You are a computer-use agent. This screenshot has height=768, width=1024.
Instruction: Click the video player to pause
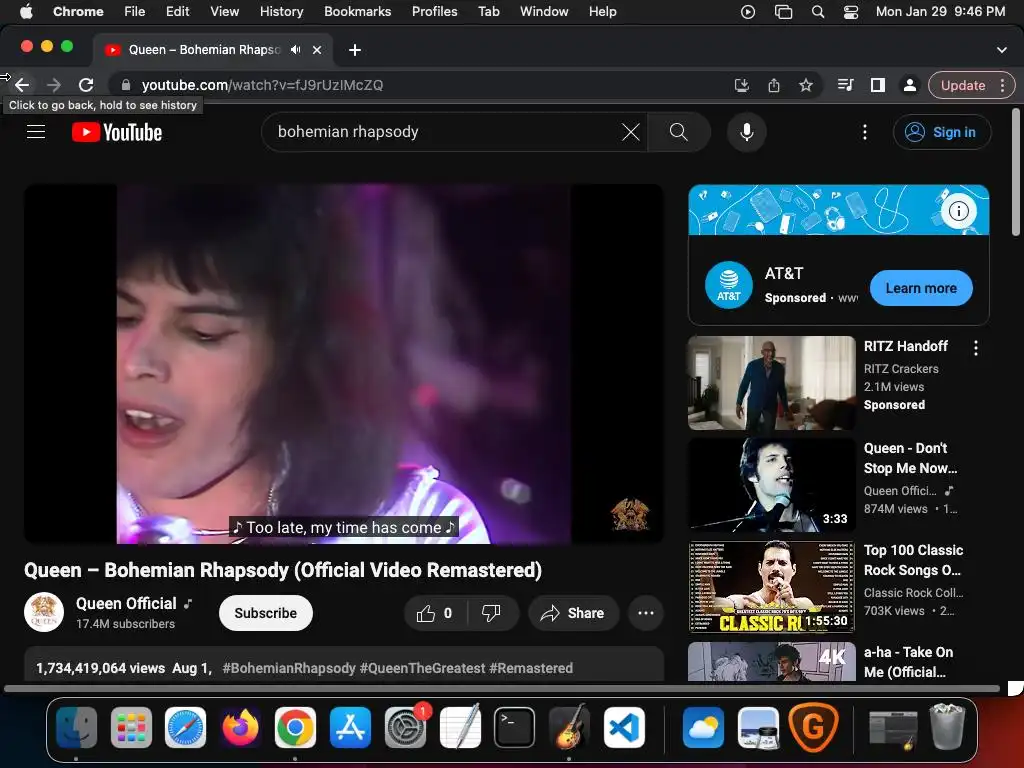click(344, 364)
